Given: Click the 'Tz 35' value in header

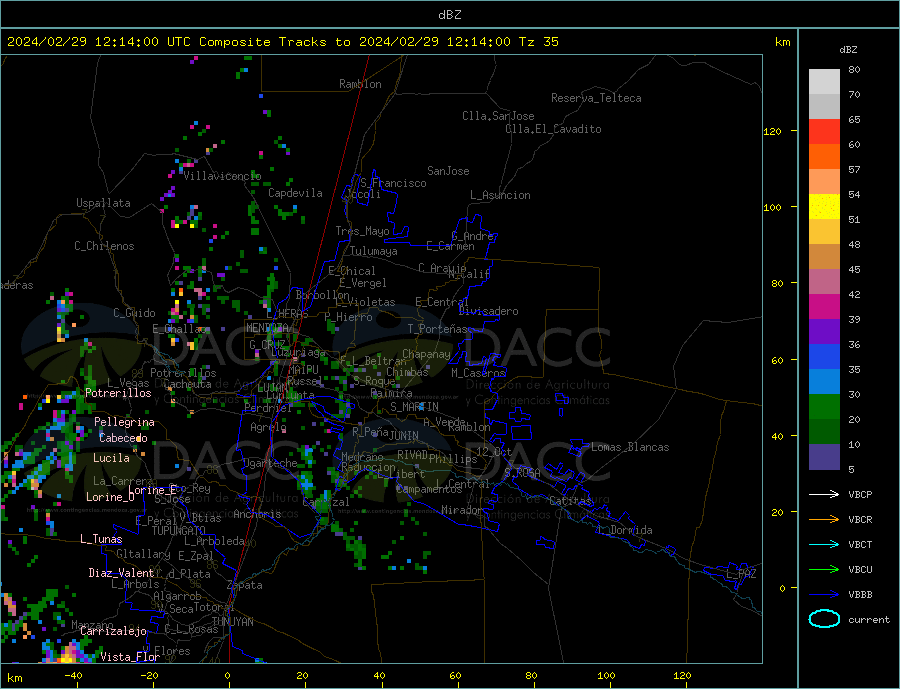Looking at the screenshot, I should [x=538, y=42].
